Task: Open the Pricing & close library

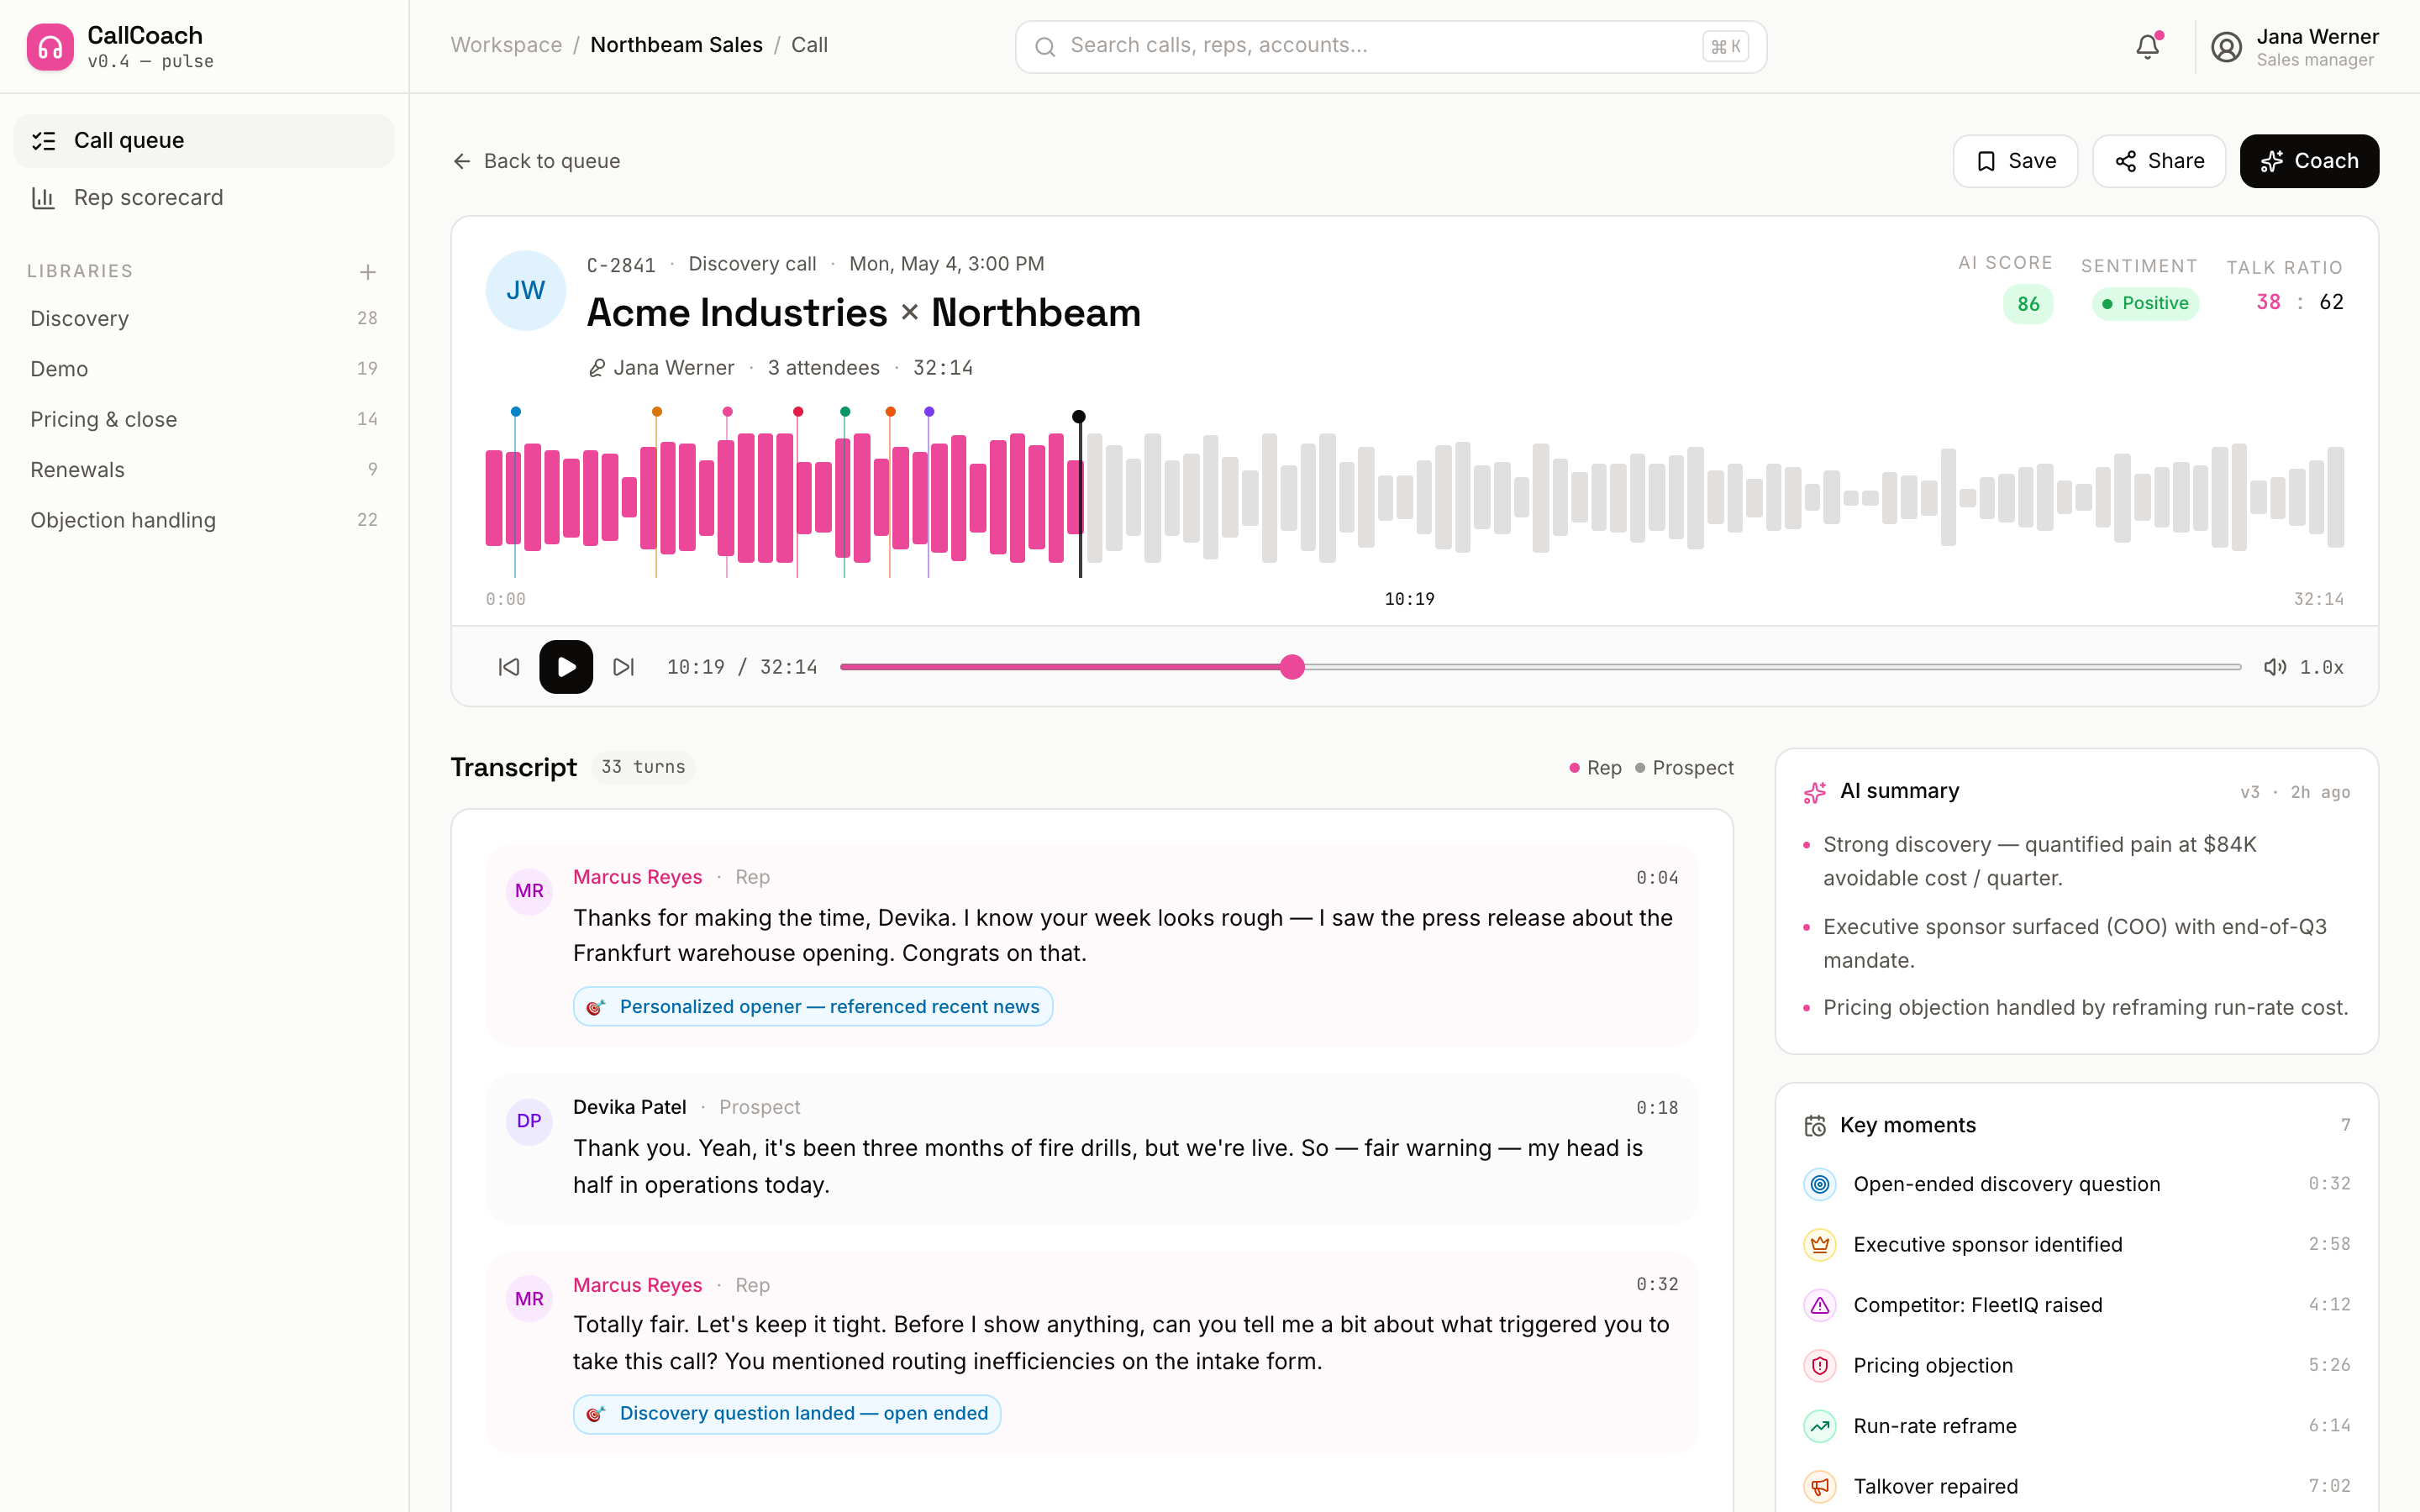Action: [204, 419]
